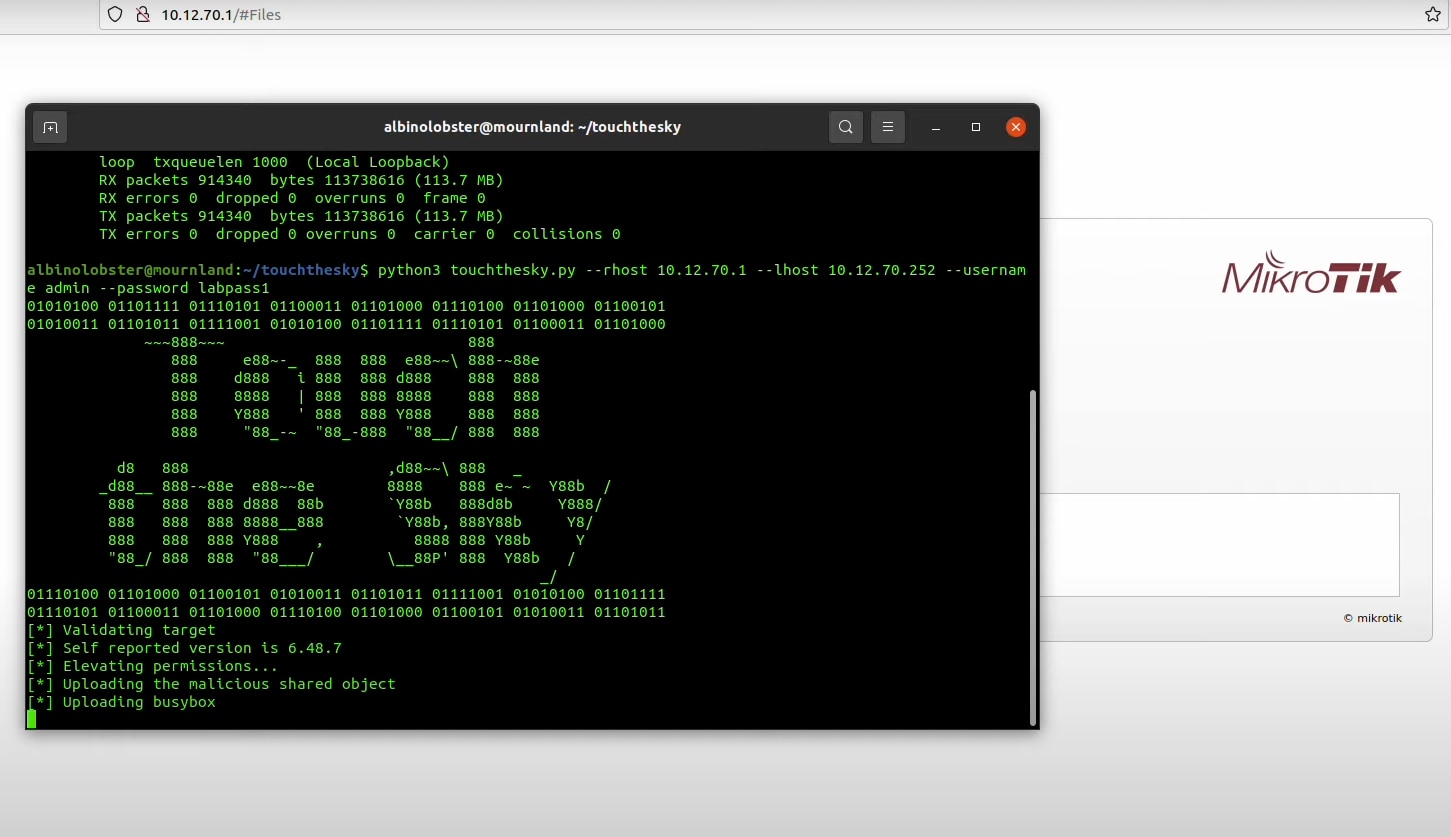Close the albinolobster terminal window
This screenshot has width=1451, height=837.
pyautogui.click(x=1016, y=127)
